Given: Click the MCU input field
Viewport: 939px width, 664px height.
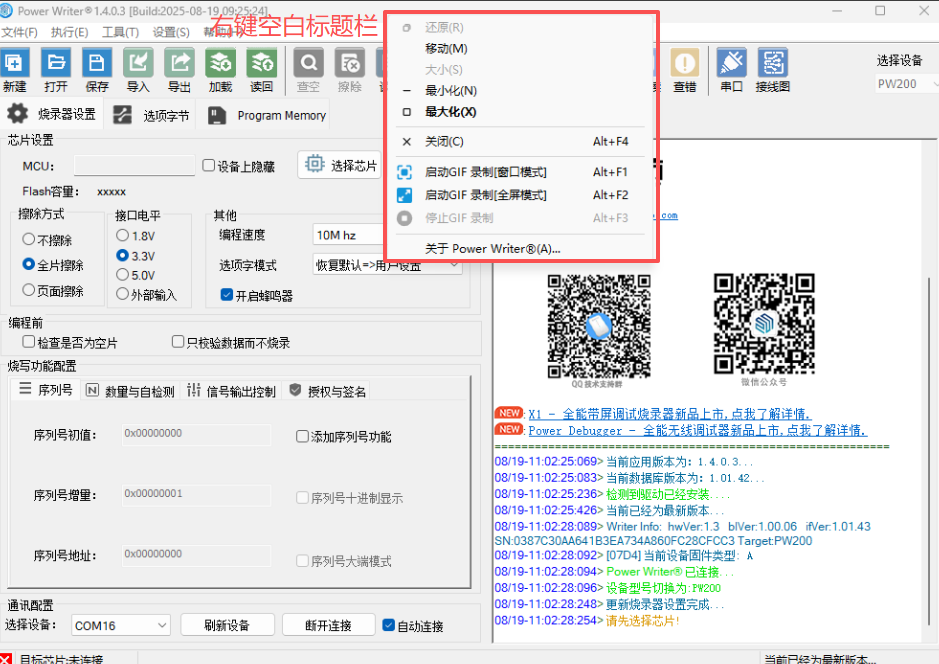Looking at the screenshot, I should tap(134, 165).
